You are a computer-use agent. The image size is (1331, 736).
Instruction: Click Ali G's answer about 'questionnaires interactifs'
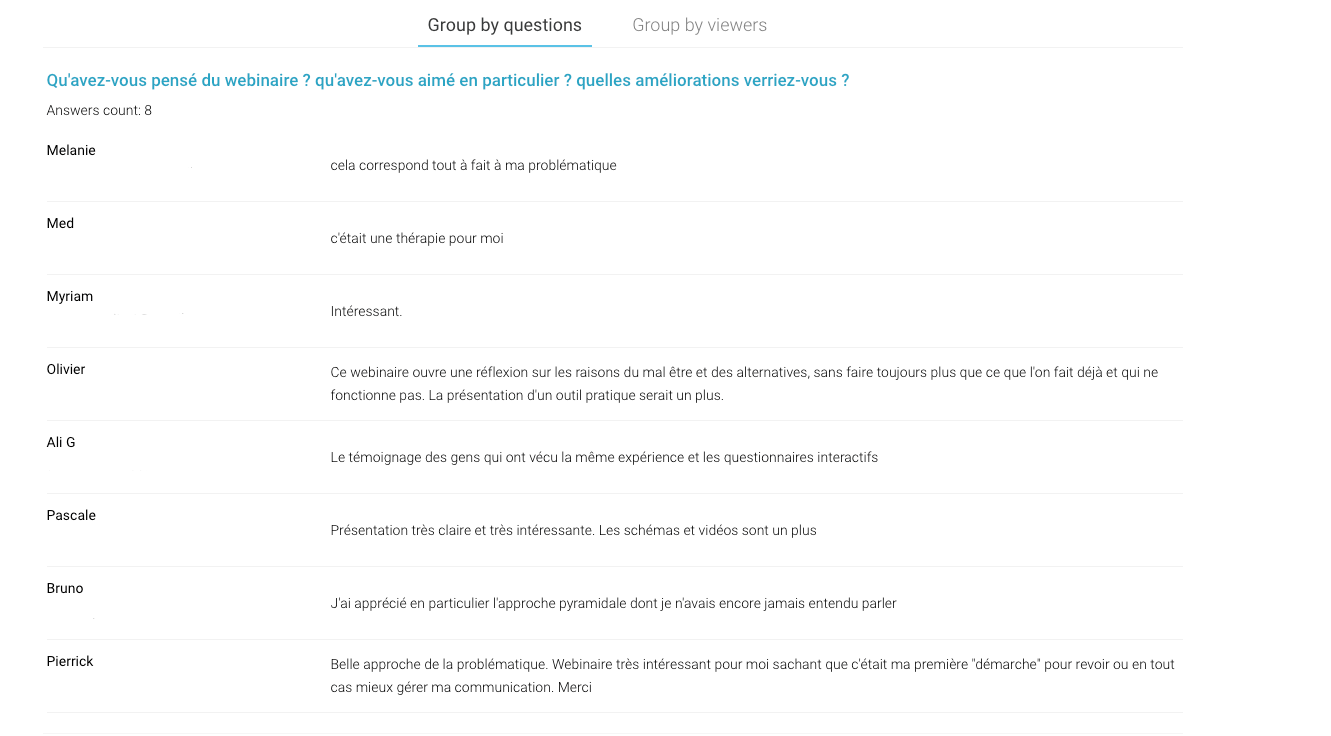(x=604, y=457)
